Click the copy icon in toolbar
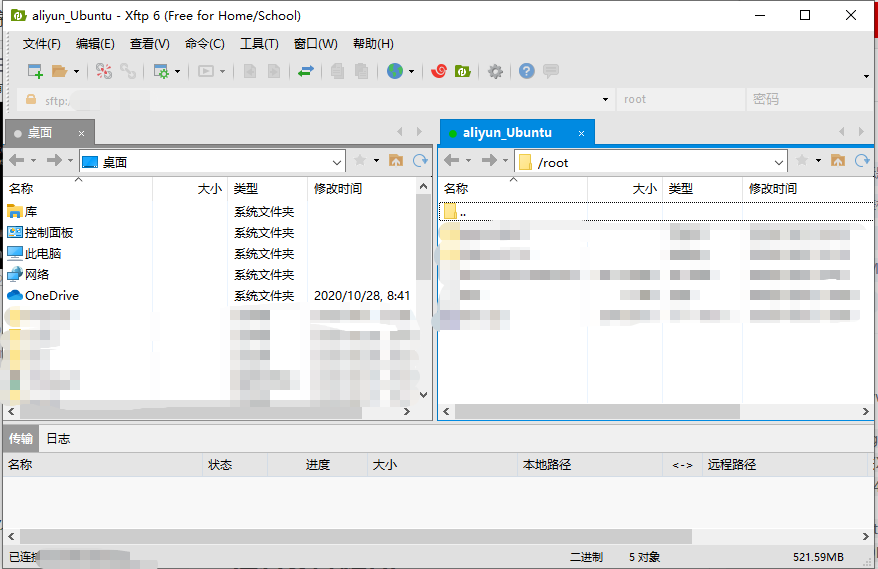 [337, 71]
